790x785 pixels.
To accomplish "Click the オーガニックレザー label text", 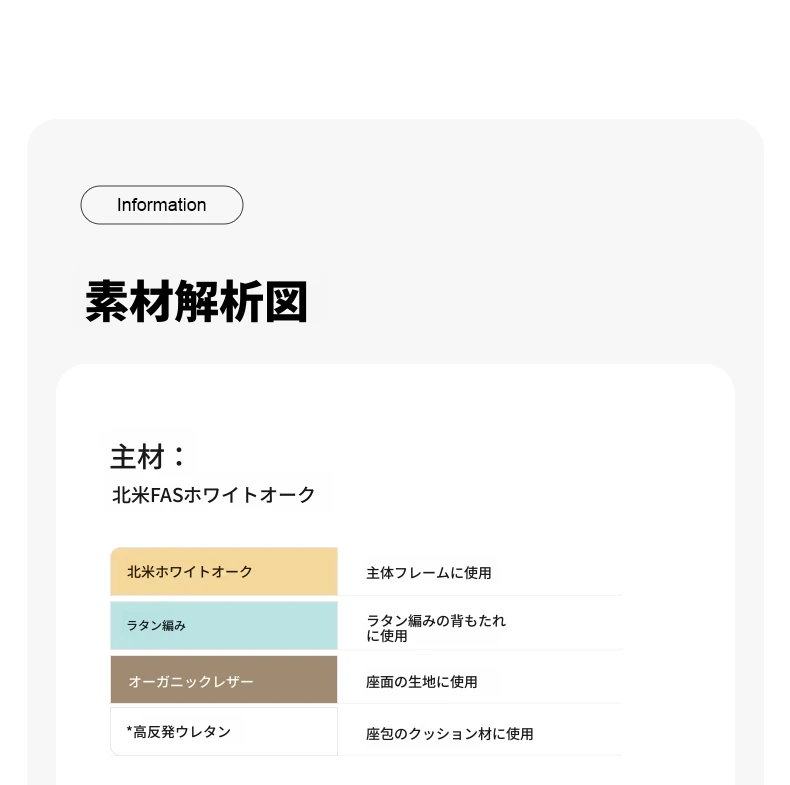I will (x=191, y=682).
